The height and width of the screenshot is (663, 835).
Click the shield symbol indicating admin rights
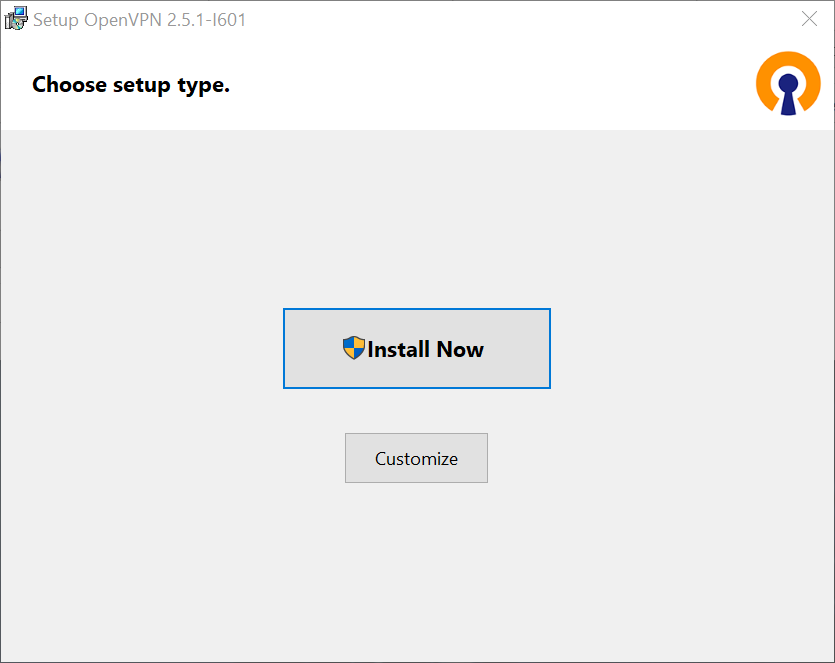[x=355, y=347]
